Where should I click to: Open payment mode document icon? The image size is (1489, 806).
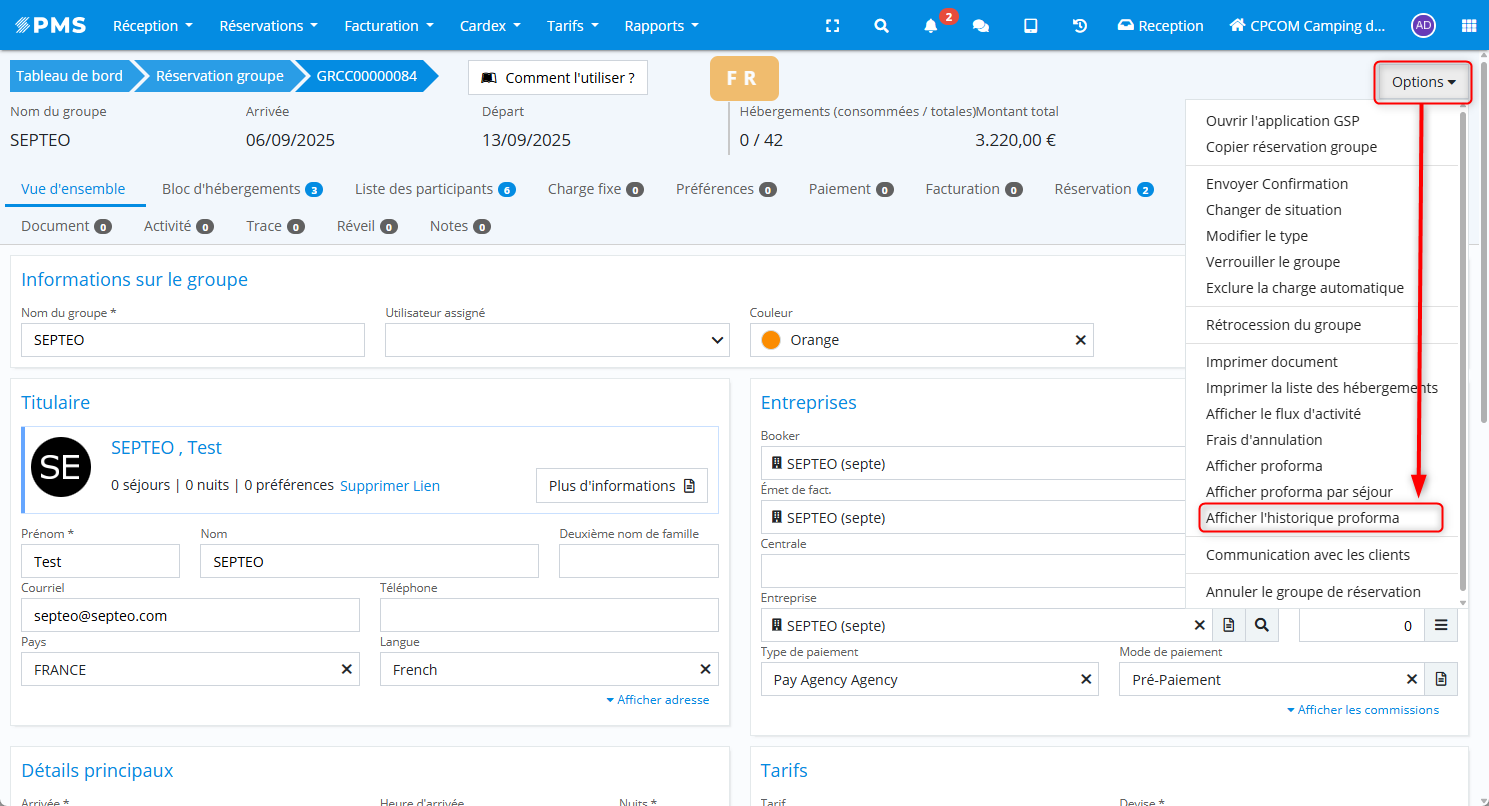point(1441,679)
